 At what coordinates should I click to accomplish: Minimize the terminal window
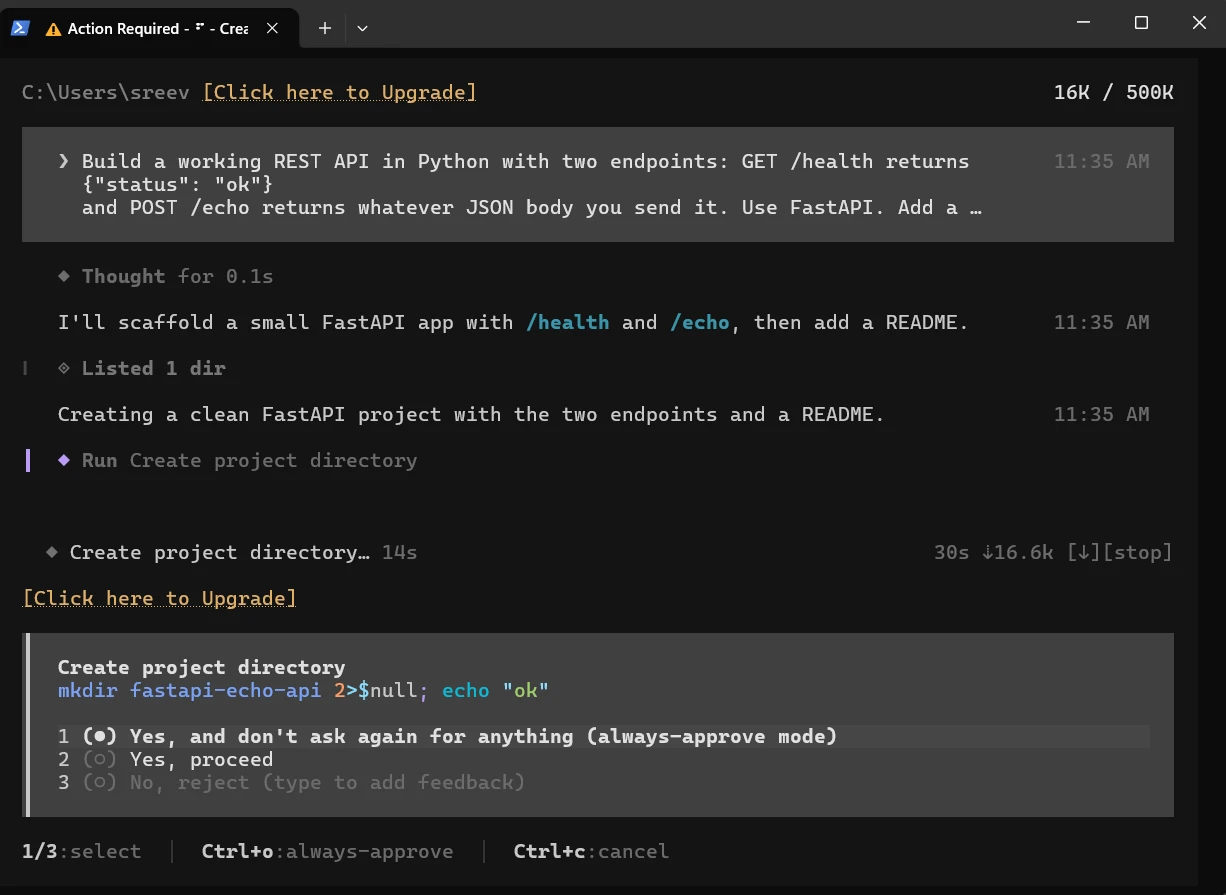pyautogui.click(x=1084, y=22)
